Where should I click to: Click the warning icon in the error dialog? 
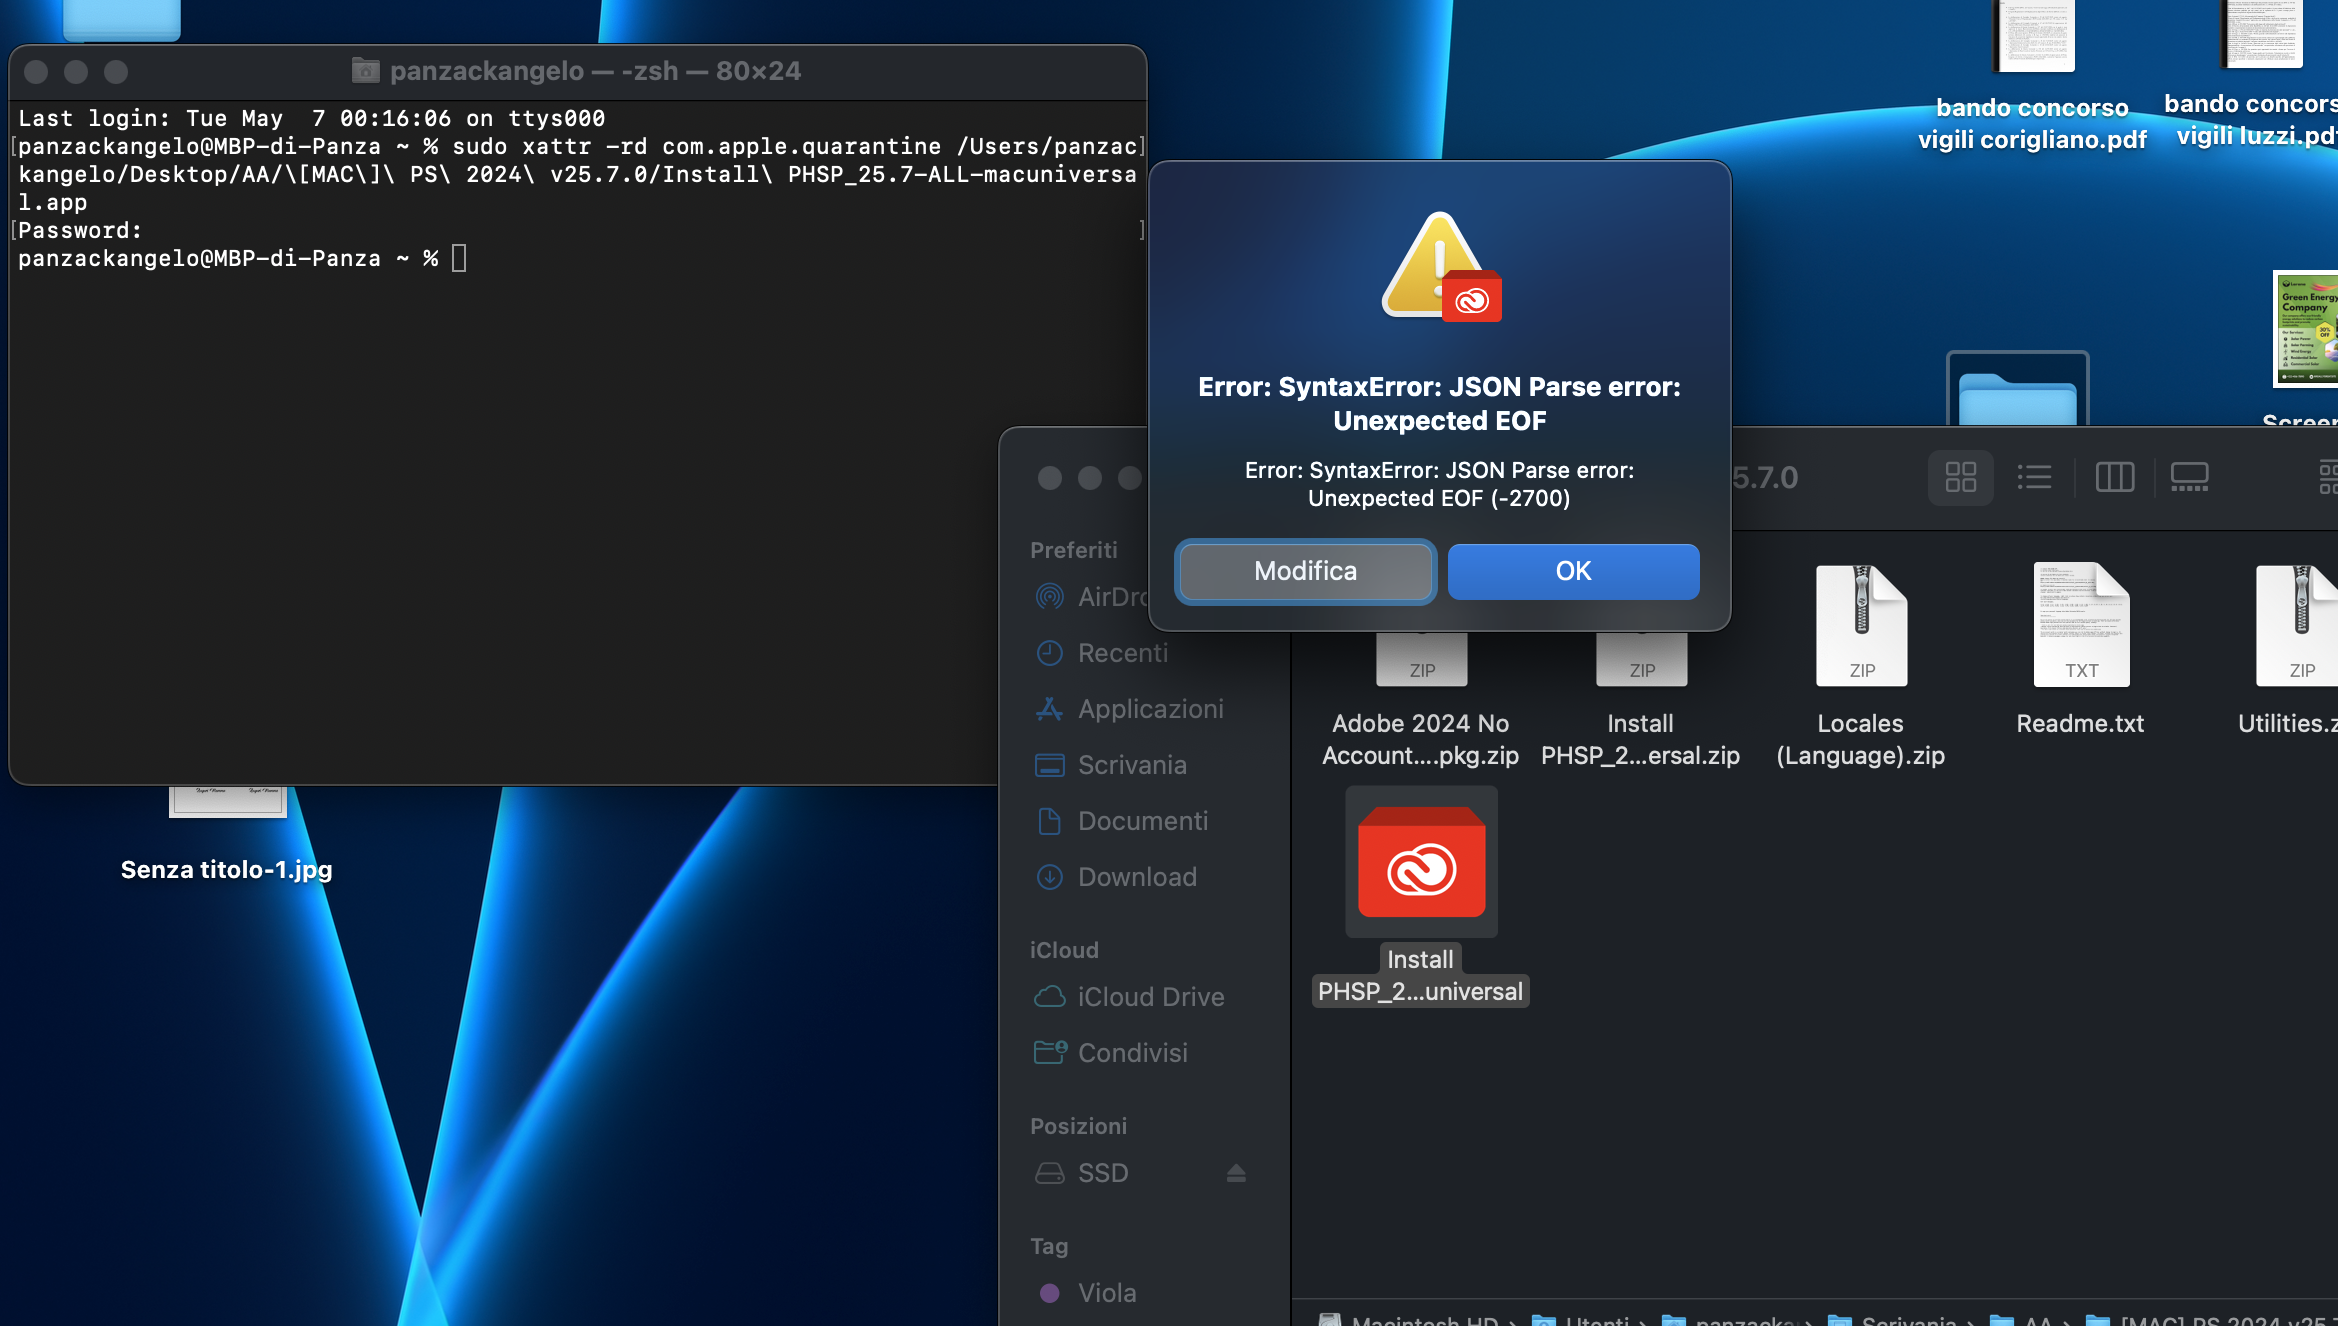point(1440,266)
